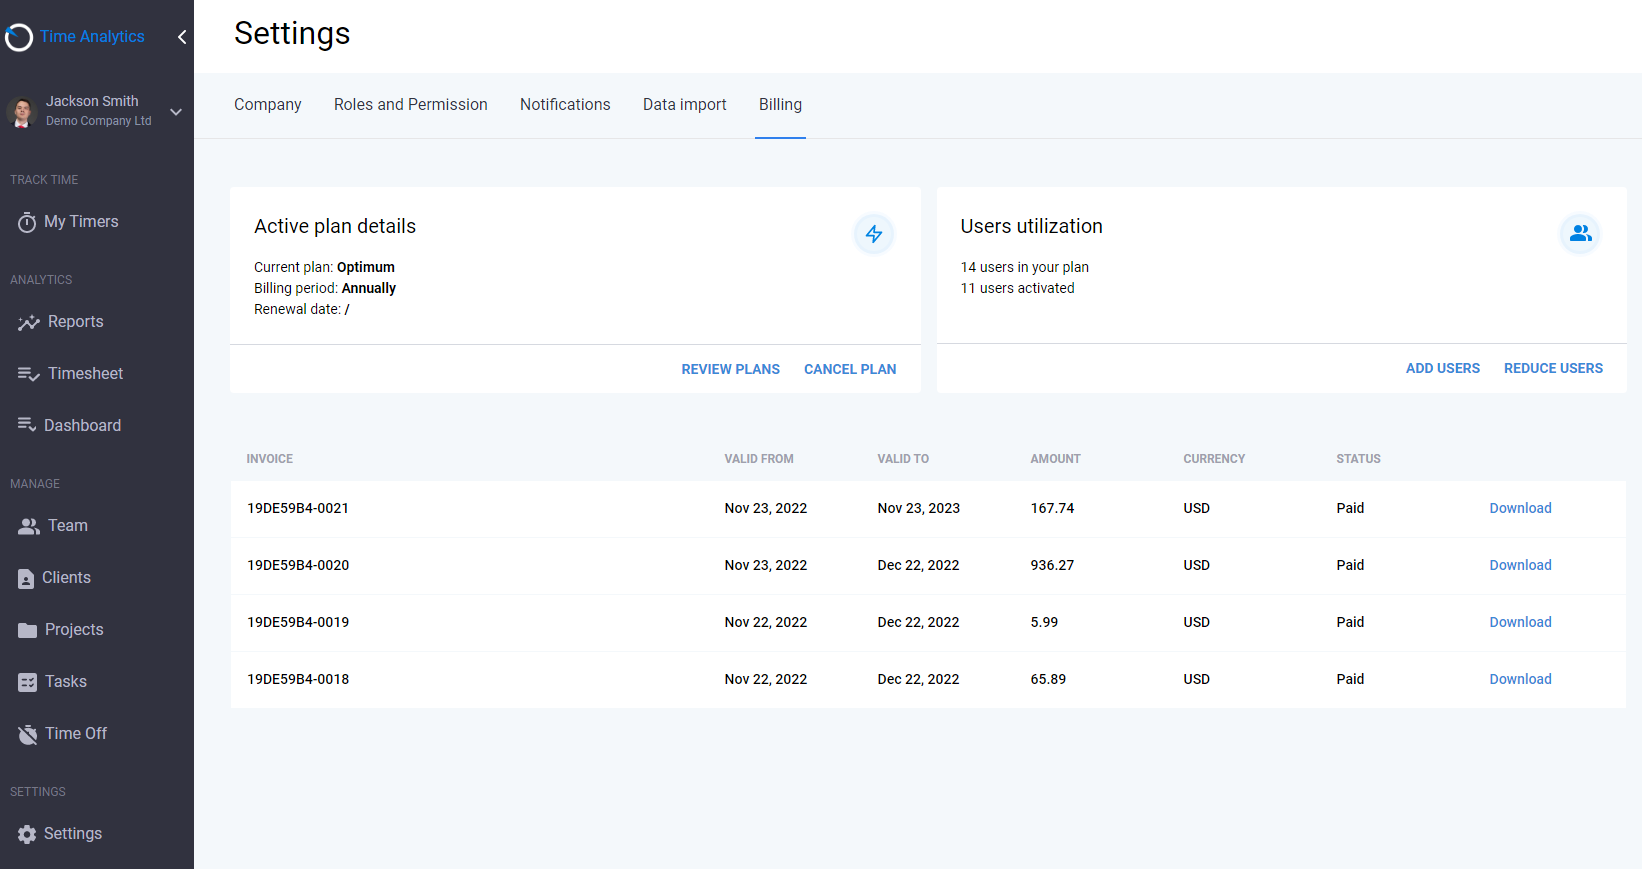
Task: Download invoice 19DE59B4-0020
Action: pyautogui.click(x=1520, y=565)
